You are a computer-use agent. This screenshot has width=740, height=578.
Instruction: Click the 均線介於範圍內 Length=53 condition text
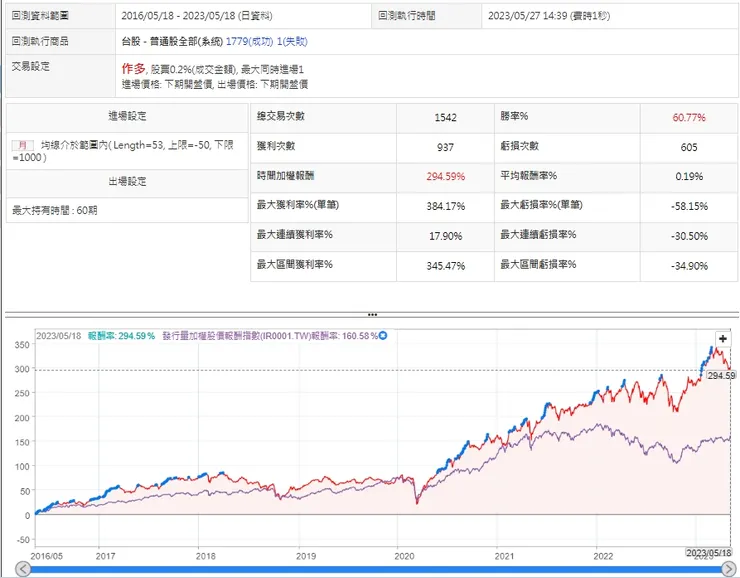[x=123, y=151]
